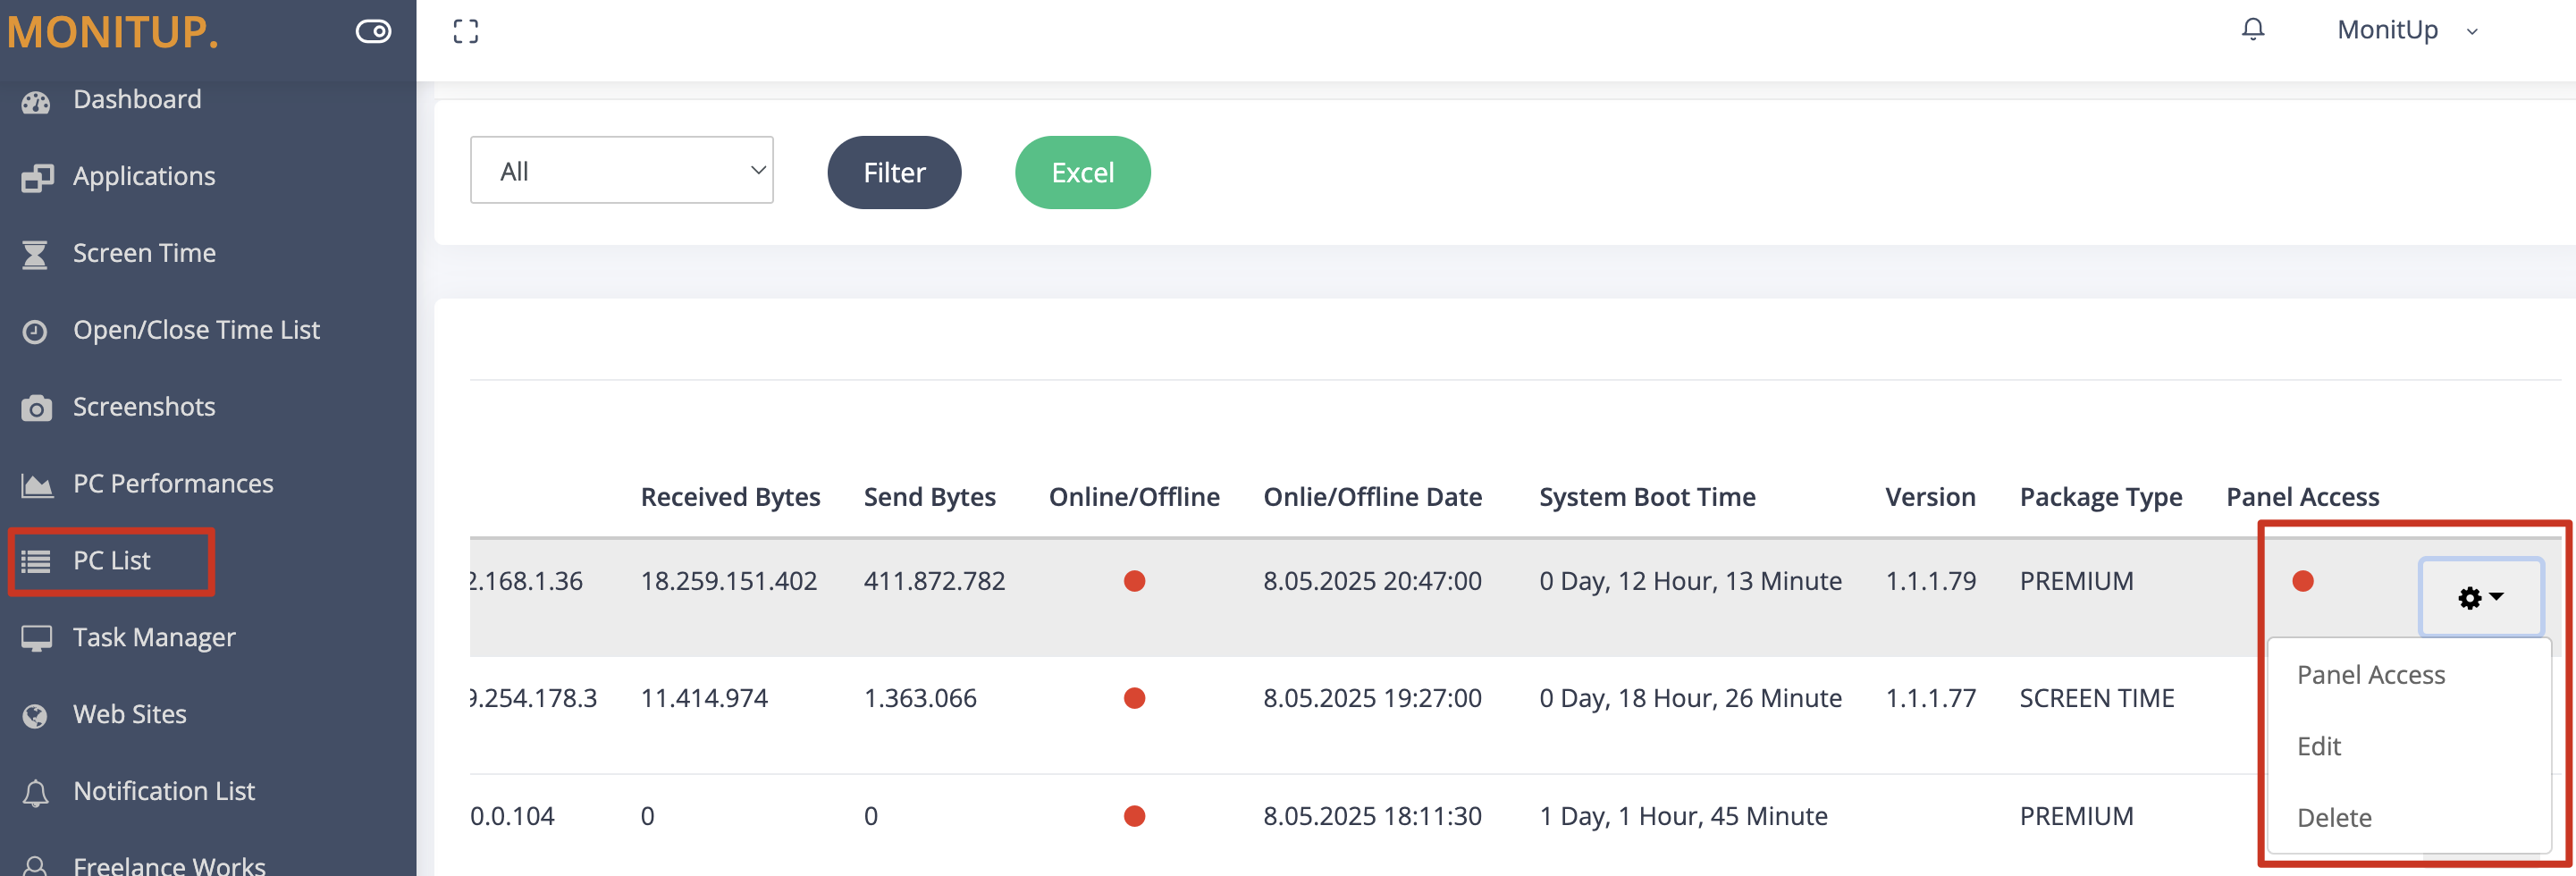Viewport: 2576px width, 876px height.
Task: Click Send Bytes column header
Action: pos(929,497)
